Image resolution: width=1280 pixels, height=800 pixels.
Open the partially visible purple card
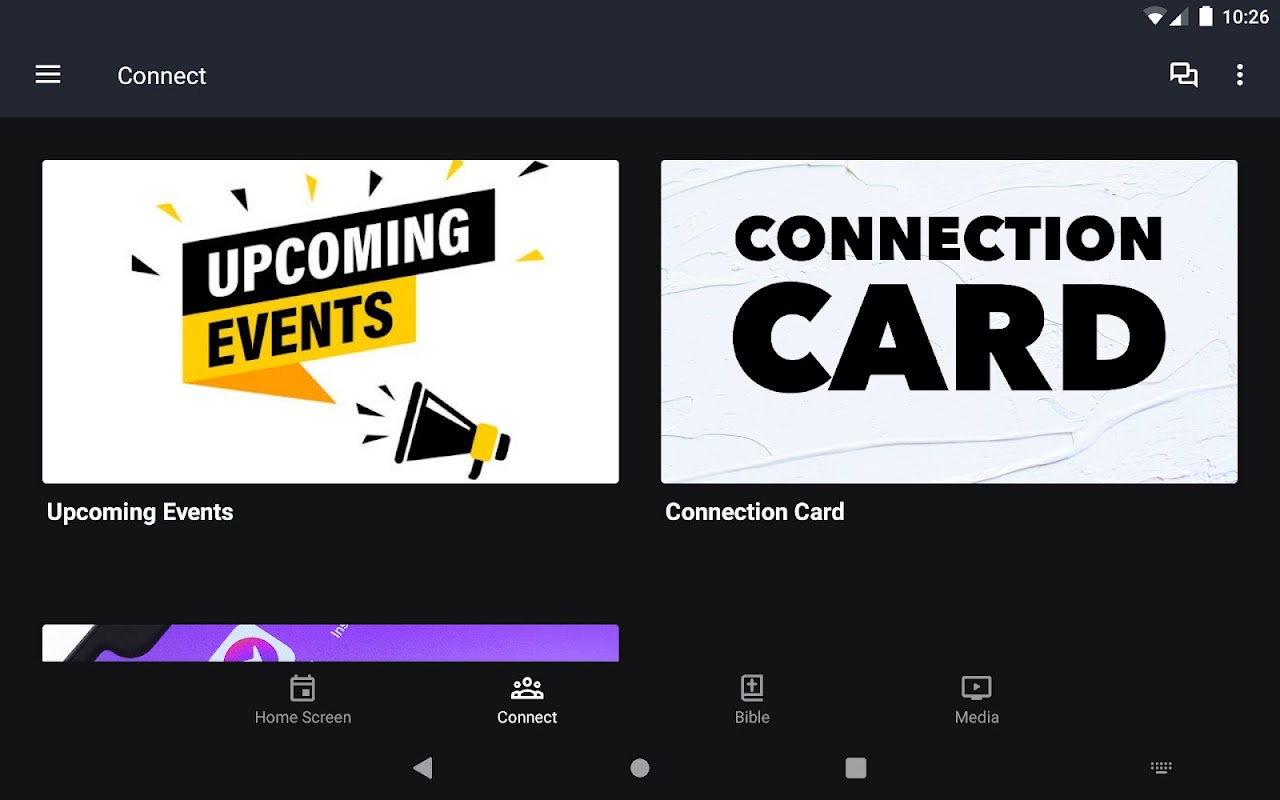(330, 643)
